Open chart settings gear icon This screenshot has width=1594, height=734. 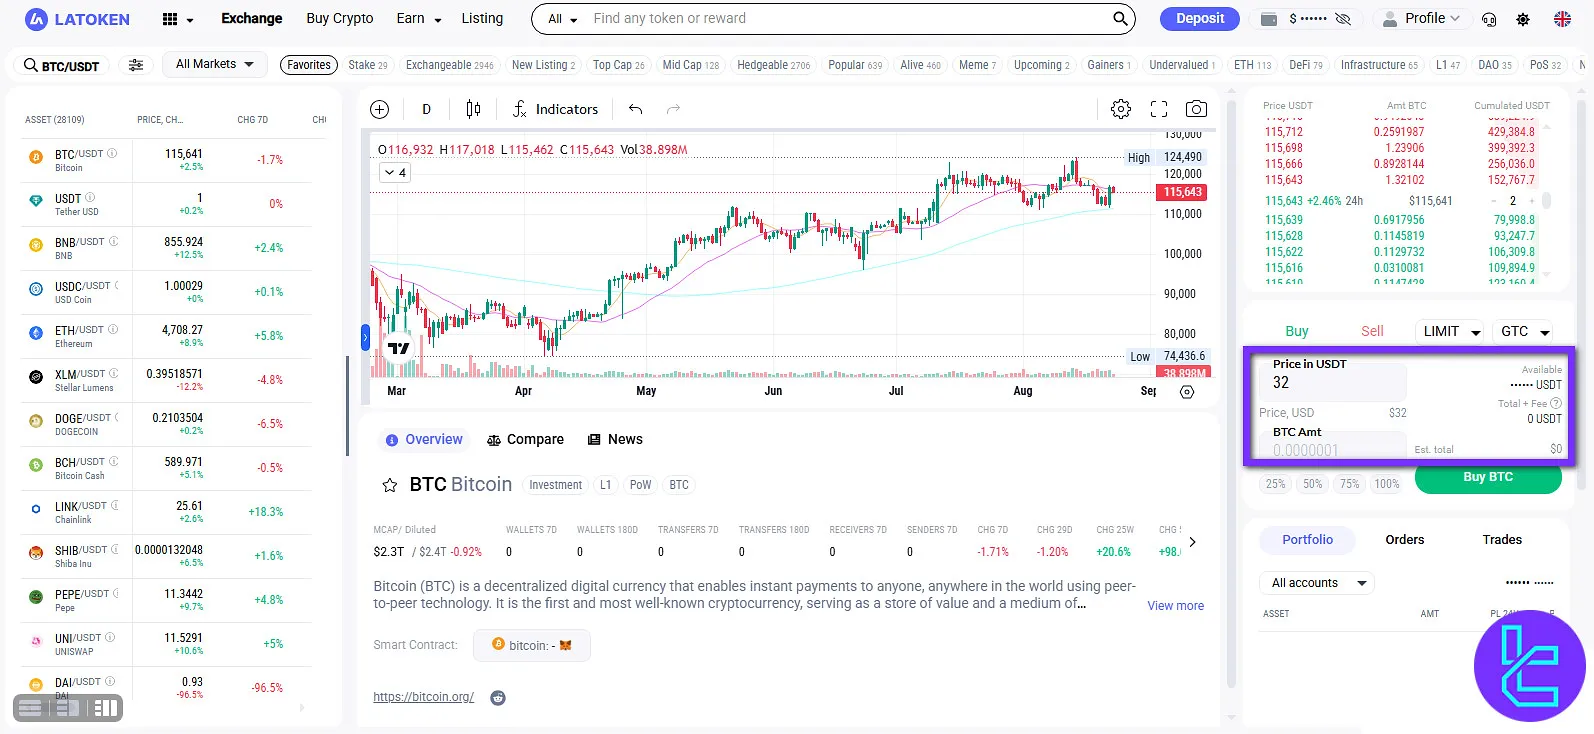point(1121,109)
